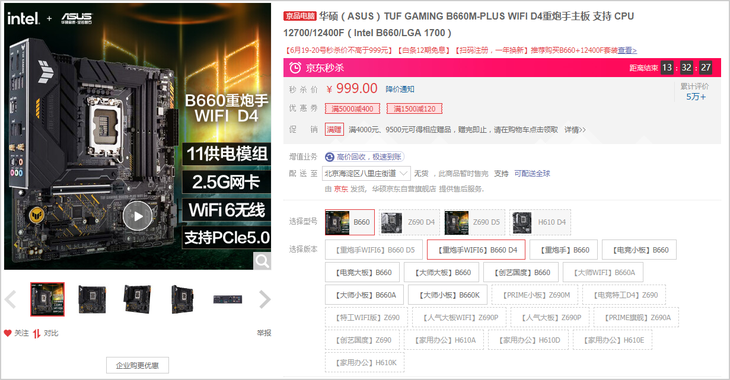730x380 pixels.
Task: Show next thumbnails with right arrow
Action: 264,299
